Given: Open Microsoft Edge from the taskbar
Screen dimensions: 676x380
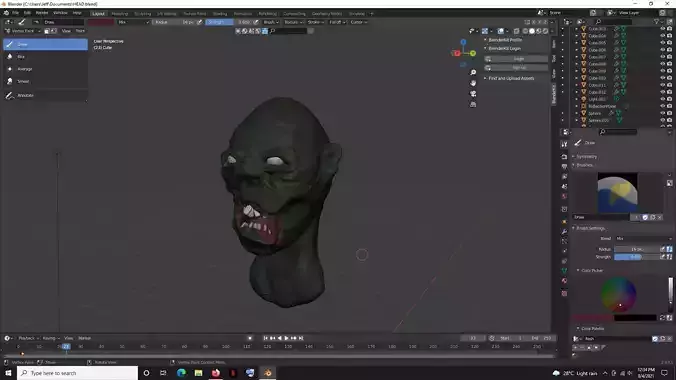Looking at the screenshot, I should coord(181,373).
